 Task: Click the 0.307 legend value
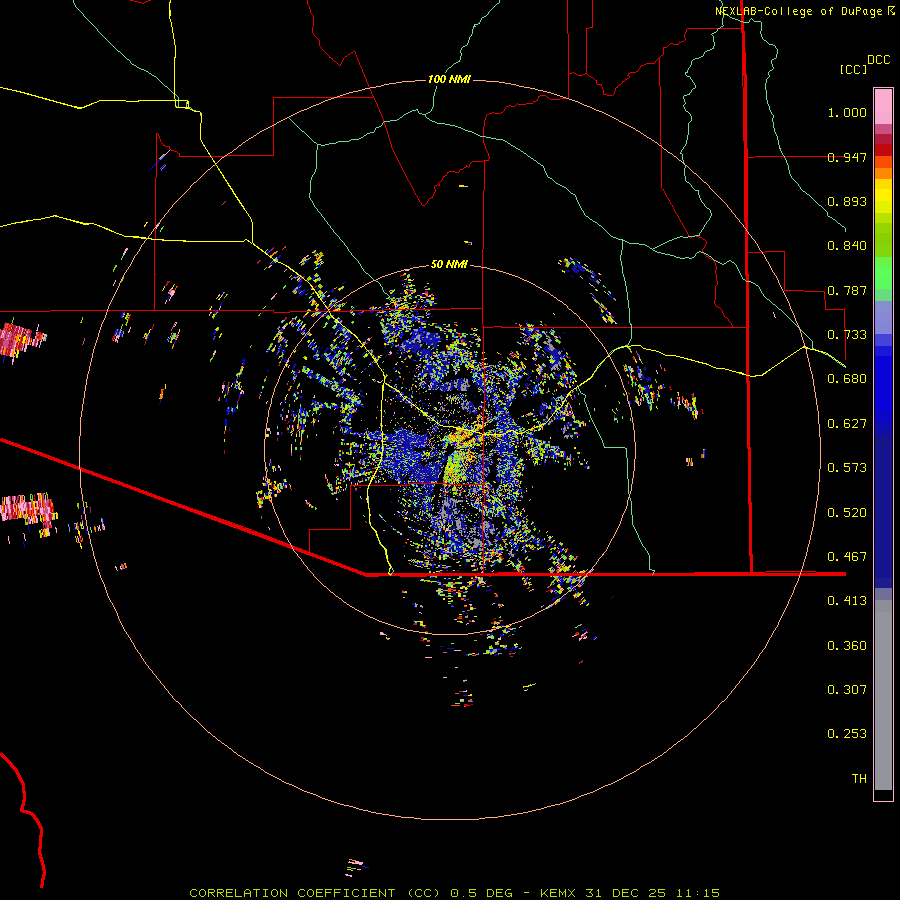pos(847,690)
